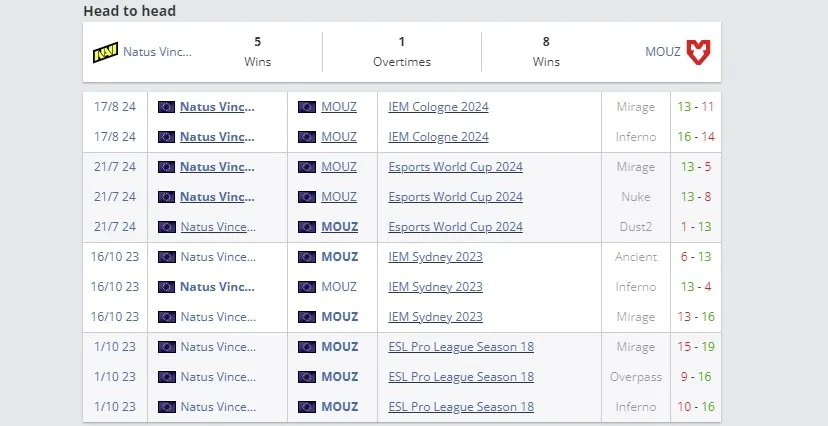Click EU flag beside Natus Vincere in Nuke row

(166, 197)
